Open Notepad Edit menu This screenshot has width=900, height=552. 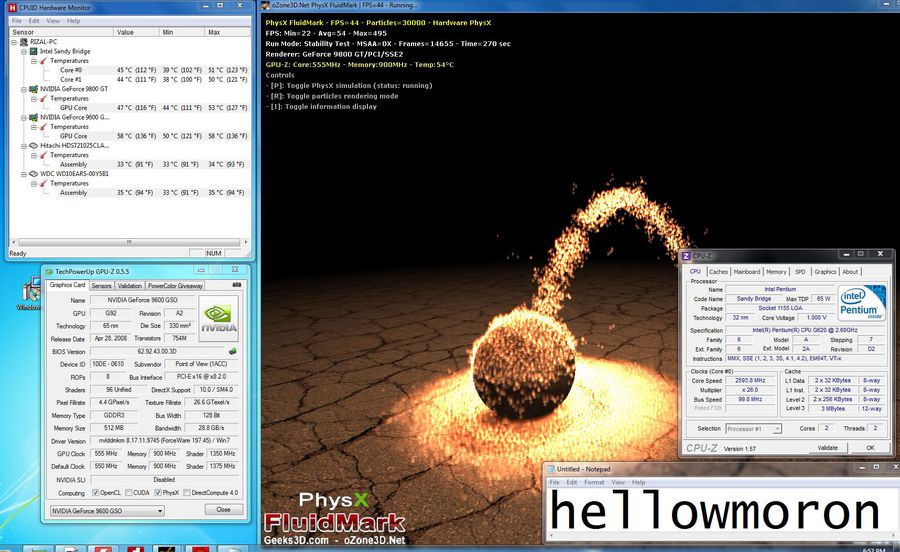(572, 483)
